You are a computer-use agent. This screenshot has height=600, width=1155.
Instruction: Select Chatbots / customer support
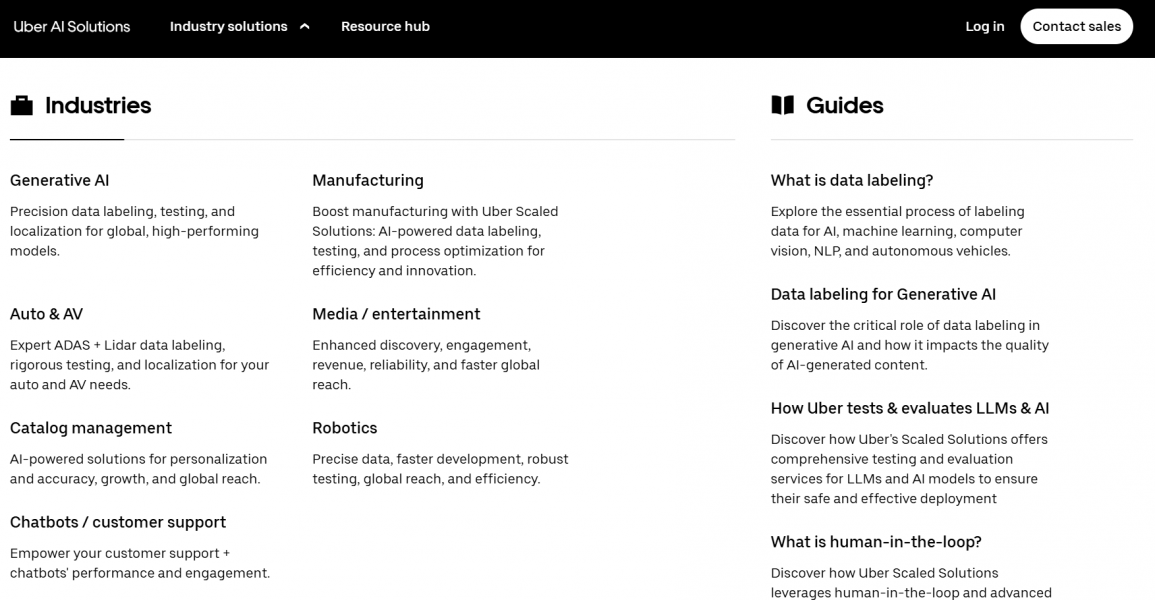pos(118,522)
